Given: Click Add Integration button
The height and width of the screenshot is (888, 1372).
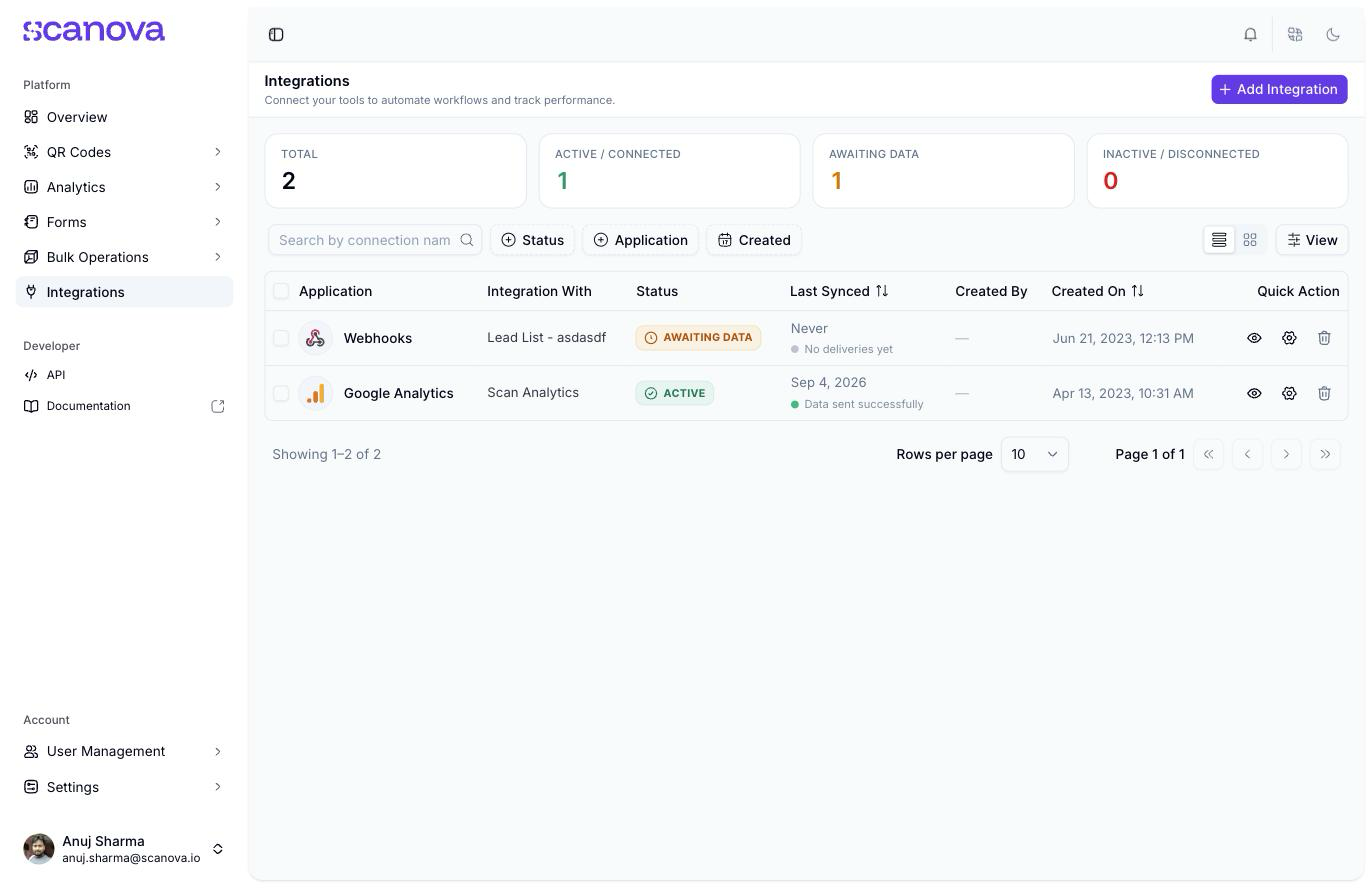Looking at the screenshot, I should [x=1279, y=89].
